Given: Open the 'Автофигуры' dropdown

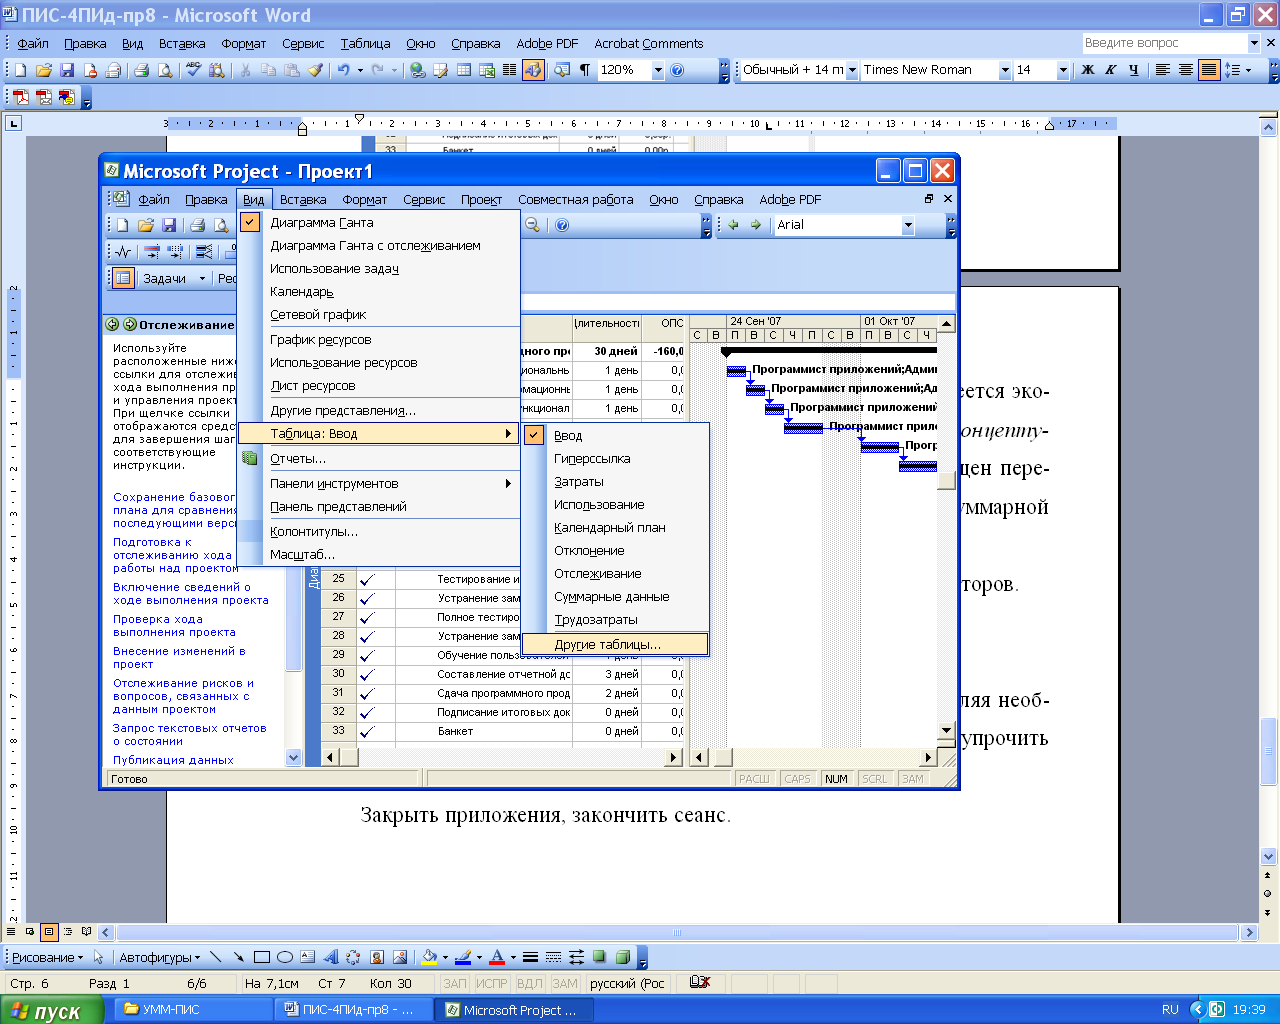Looking at the screenshot, I should [160, 957].
